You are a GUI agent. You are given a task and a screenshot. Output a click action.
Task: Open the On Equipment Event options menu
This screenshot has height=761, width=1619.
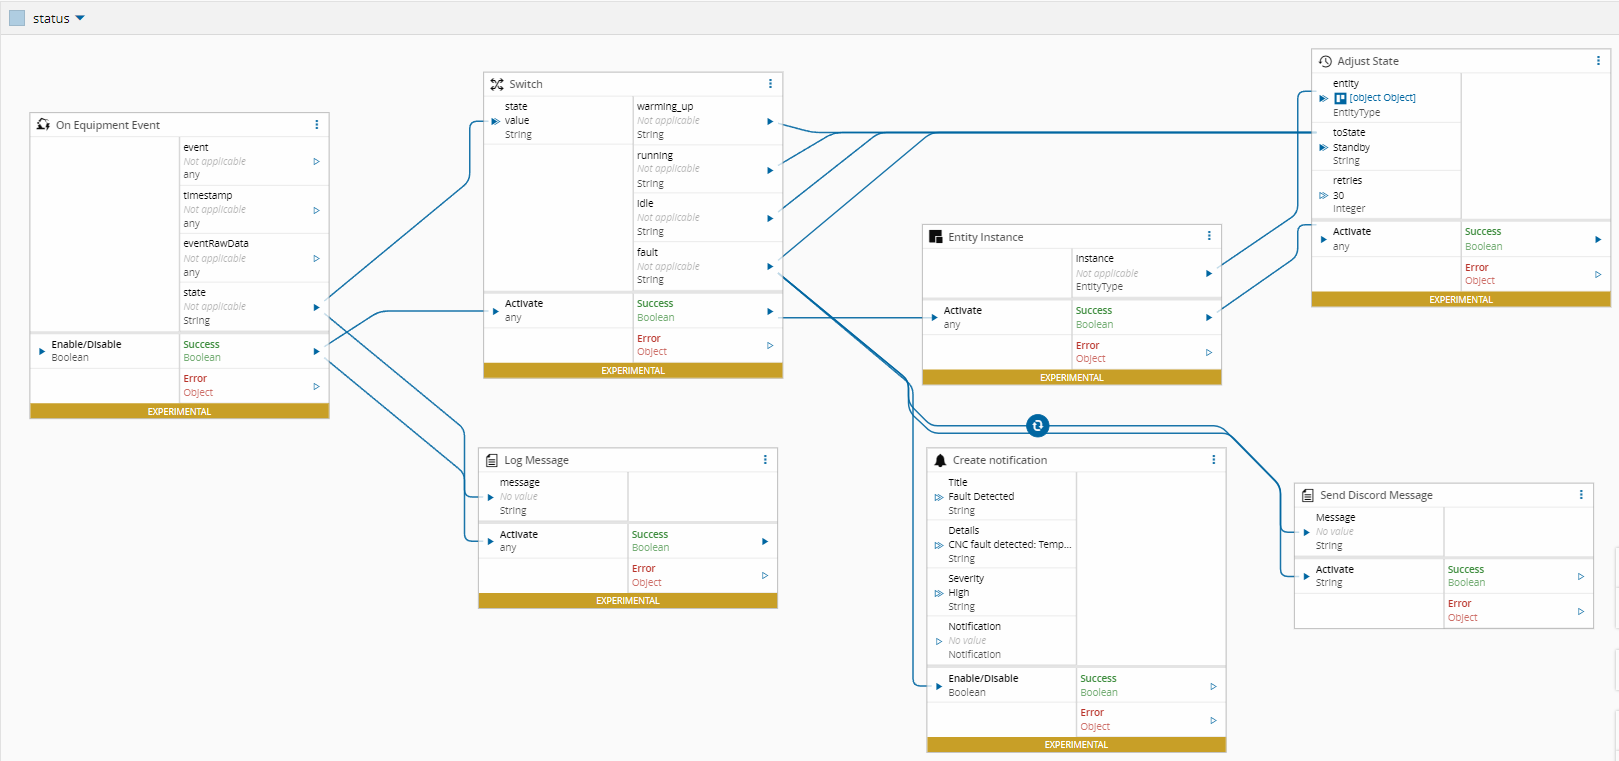point(317,125)
